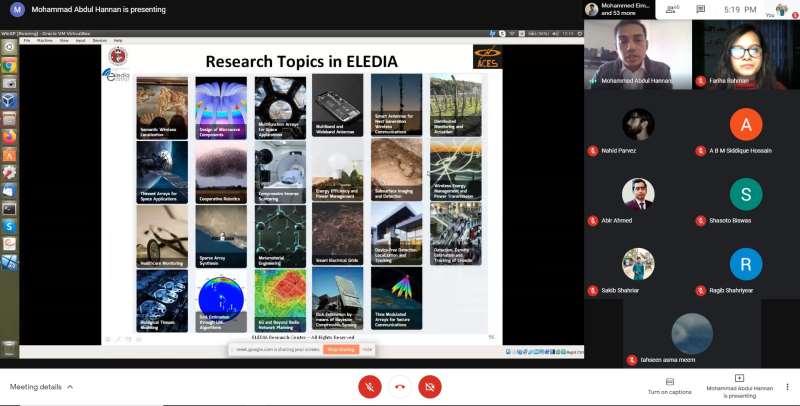Open the presenting options for Mohammad Abdul Hannan

click(x=738, y=384)
